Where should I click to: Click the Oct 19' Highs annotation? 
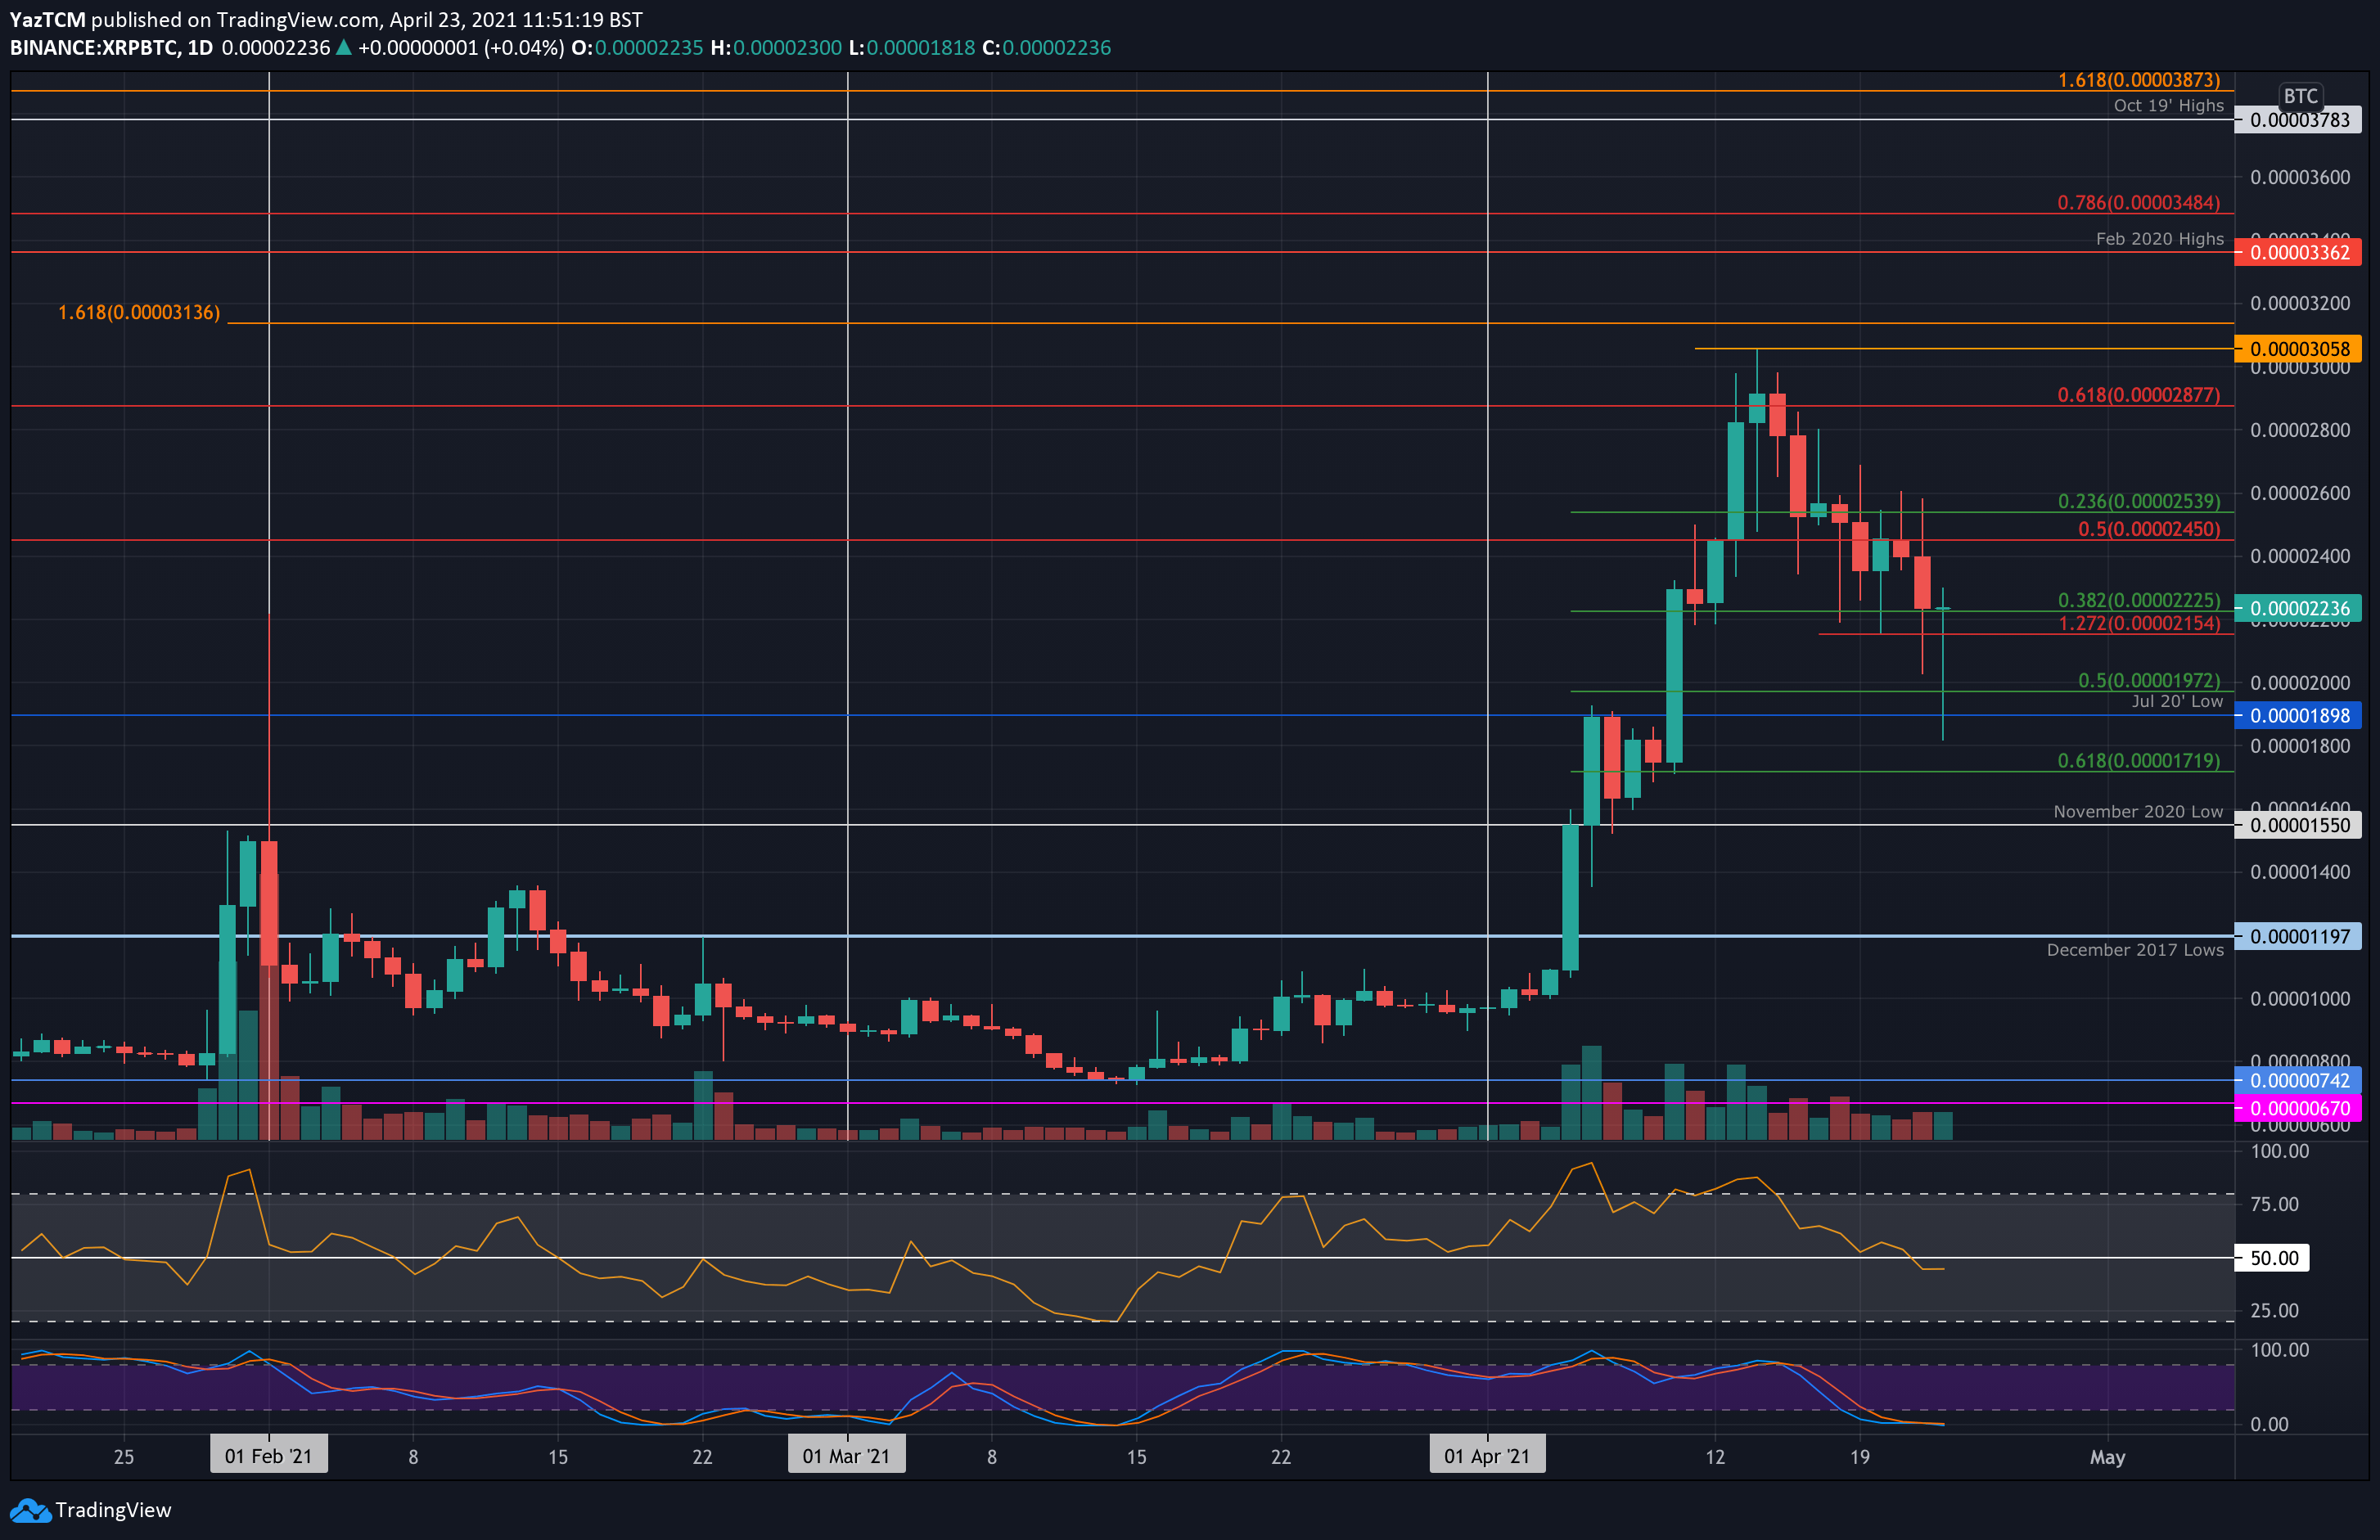(x=2168, y=105)
